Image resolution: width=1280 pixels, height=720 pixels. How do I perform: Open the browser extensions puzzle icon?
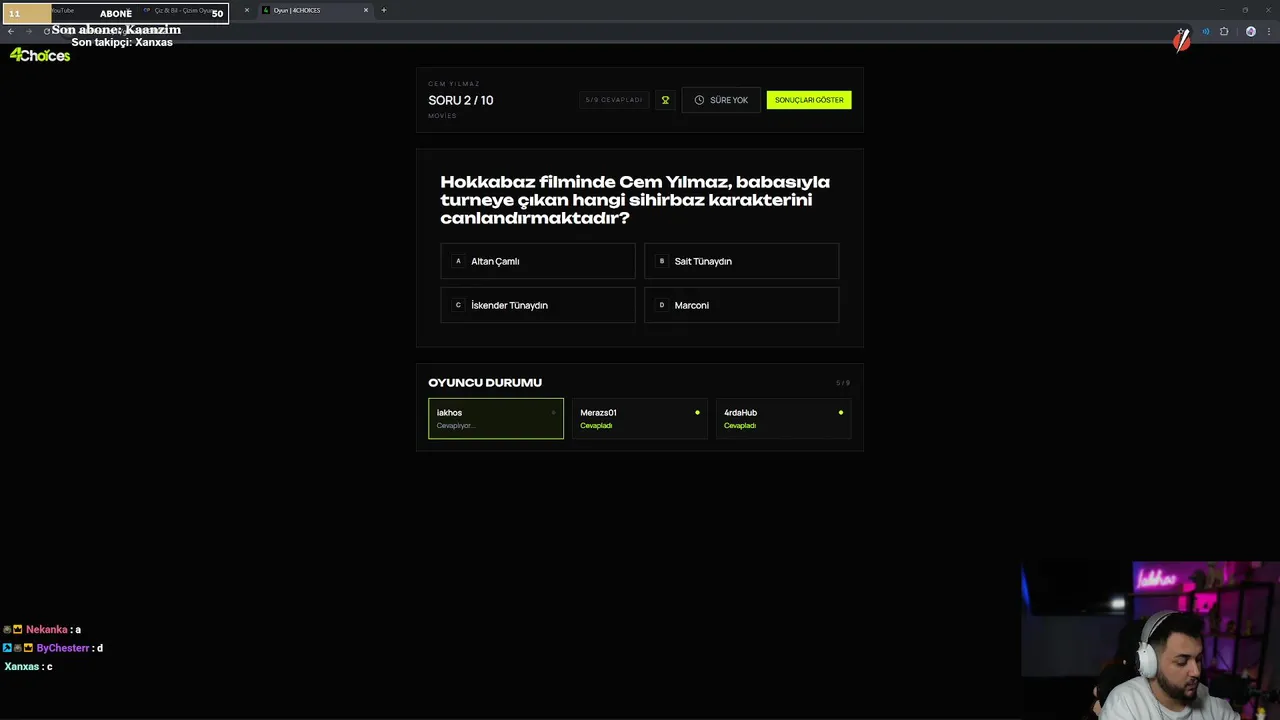[x=1224, y=31]
